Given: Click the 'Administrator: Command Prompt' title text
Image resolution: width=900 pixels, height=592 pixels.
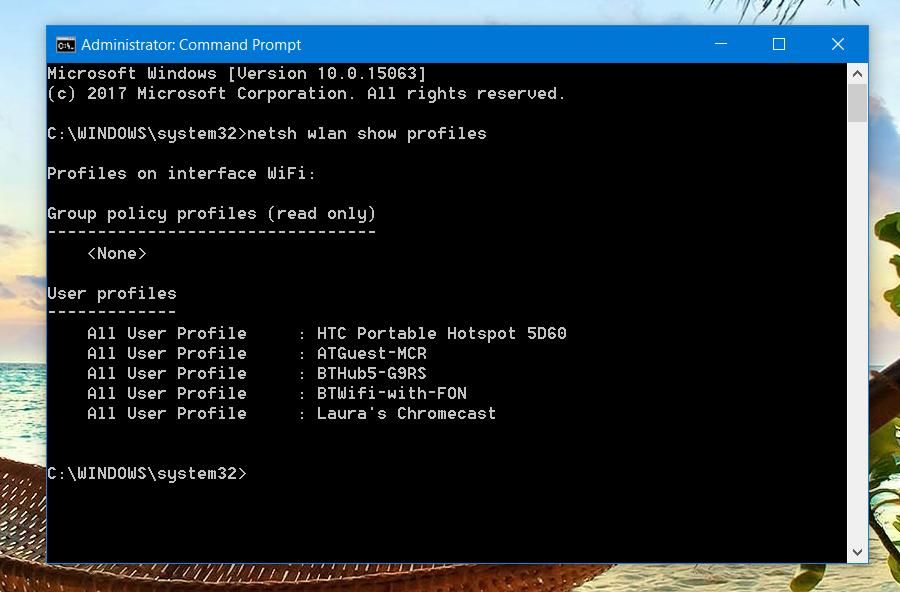Looking at the screenshot, I should tap(191, 44).
